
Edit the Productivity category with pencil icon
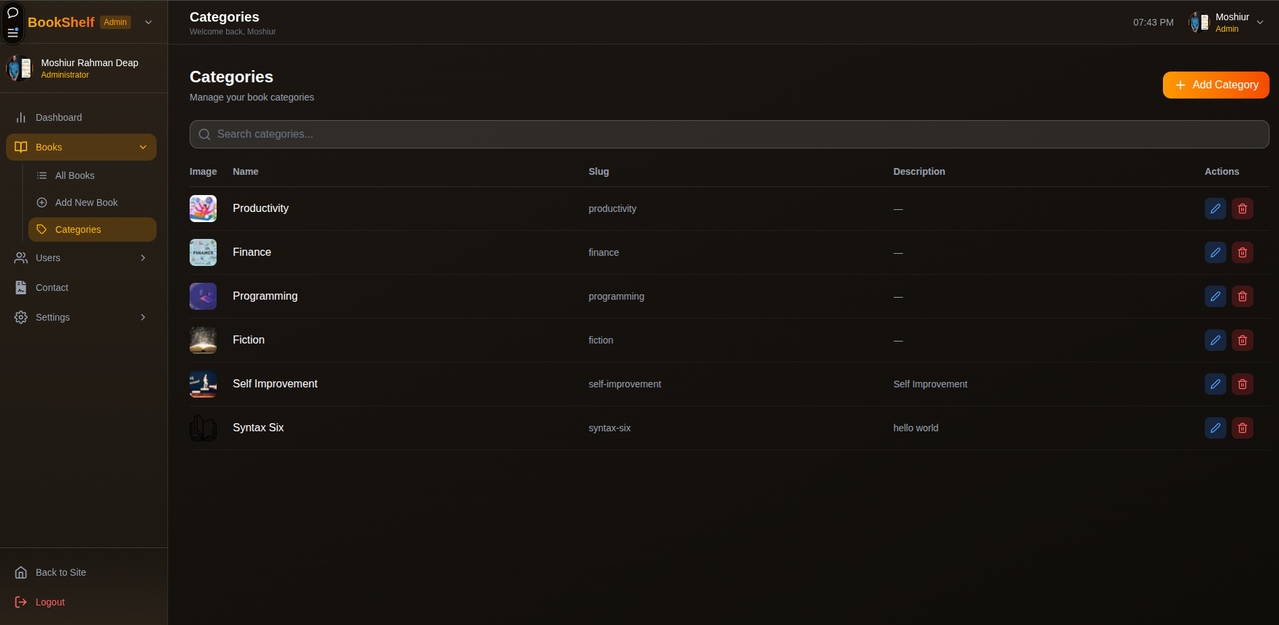pyautogui.click(x=1215, y=208)
